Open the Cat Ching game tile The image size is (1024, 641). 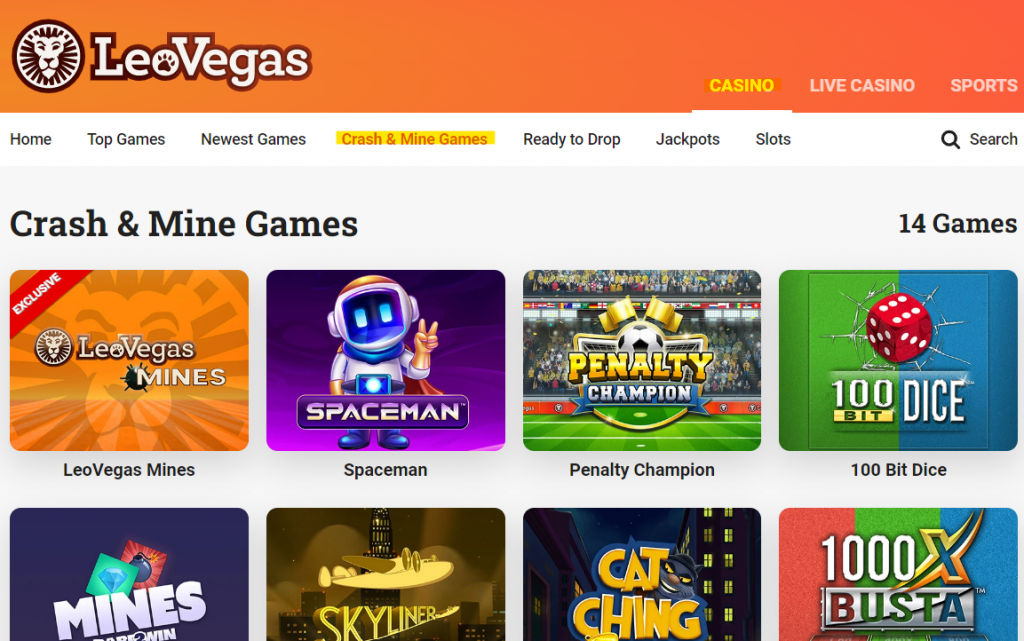click(x=642, y=574)
